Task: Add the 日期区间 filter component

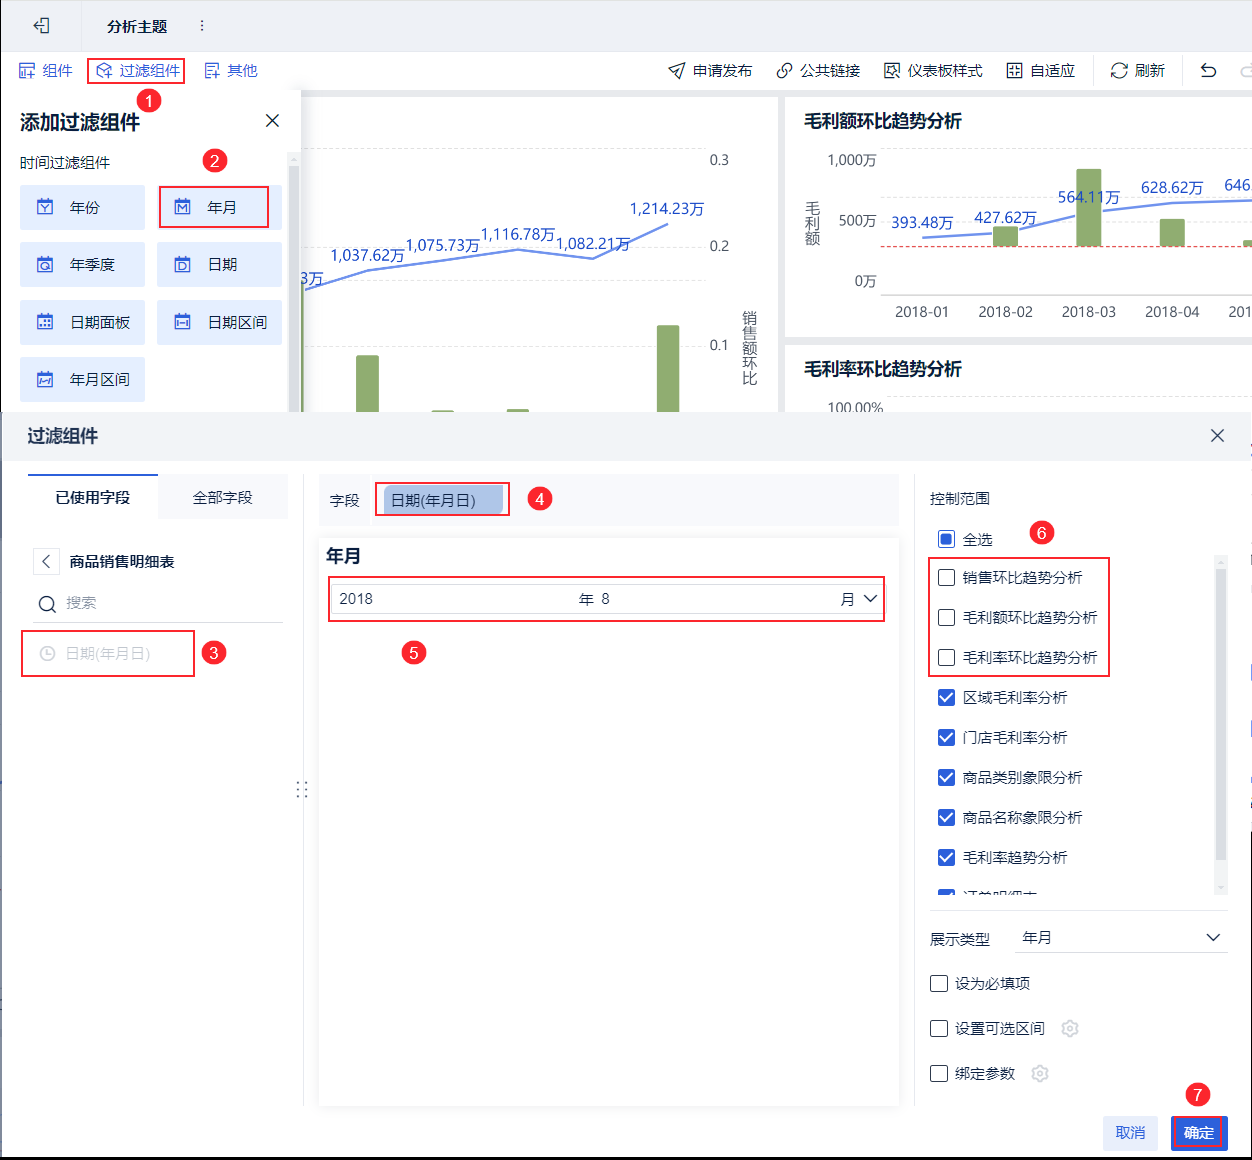Action: click(x=219, y=322)
